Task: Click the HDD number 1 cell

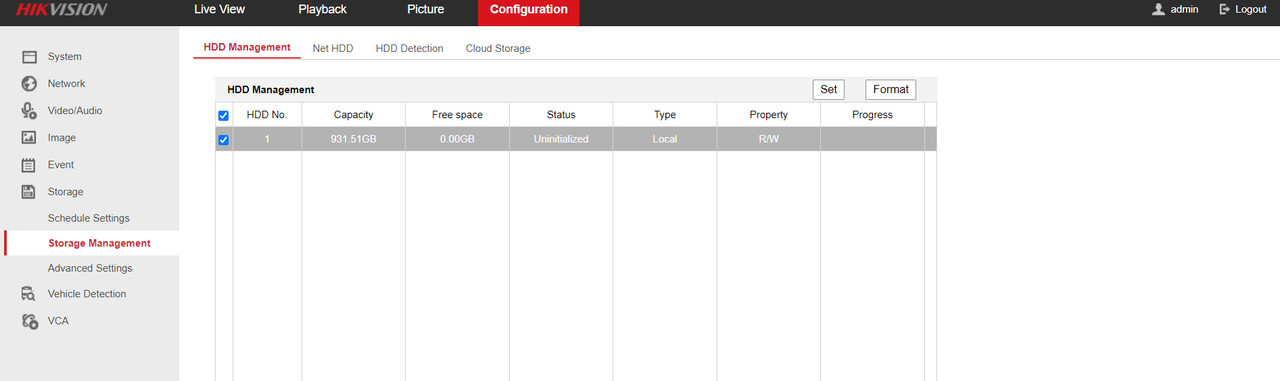Action: (x=267, y=139)
